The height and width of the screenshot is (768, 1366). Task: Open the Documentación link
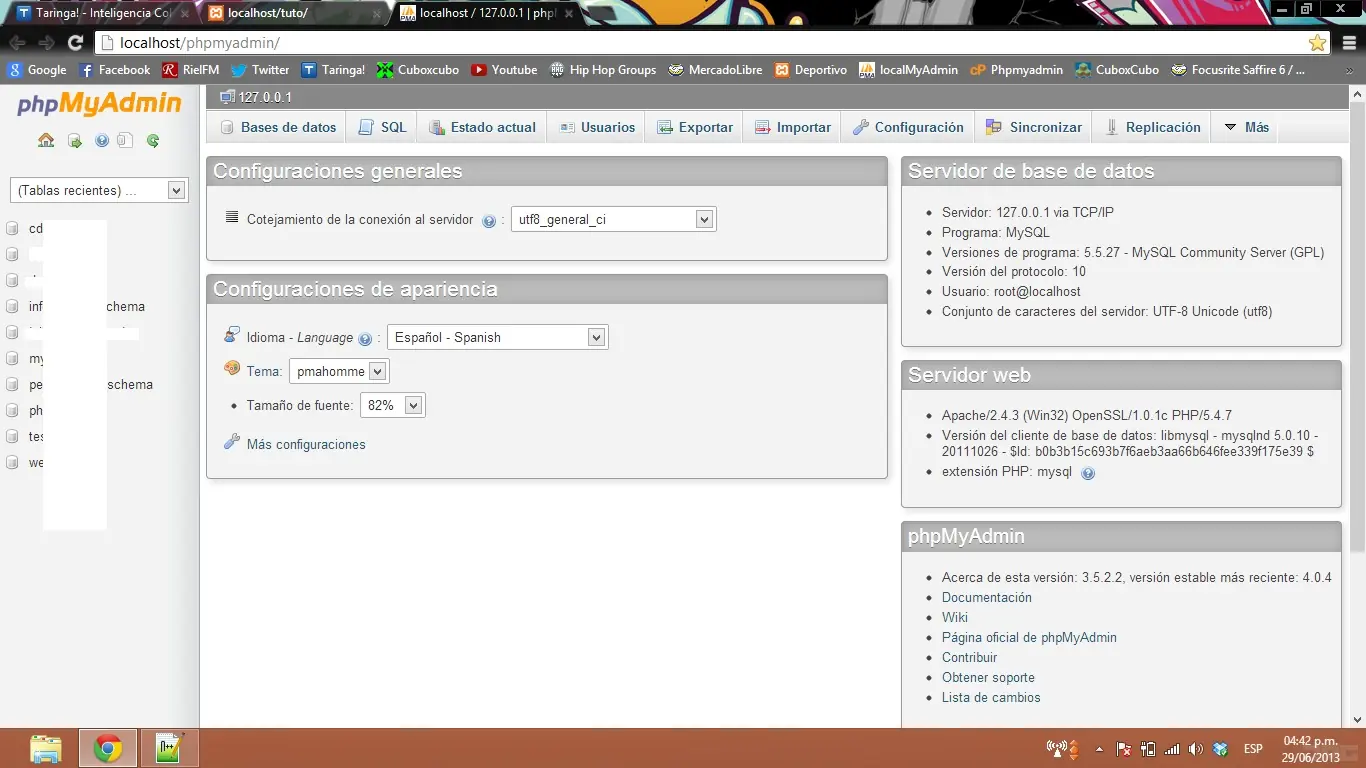[987, 598]
